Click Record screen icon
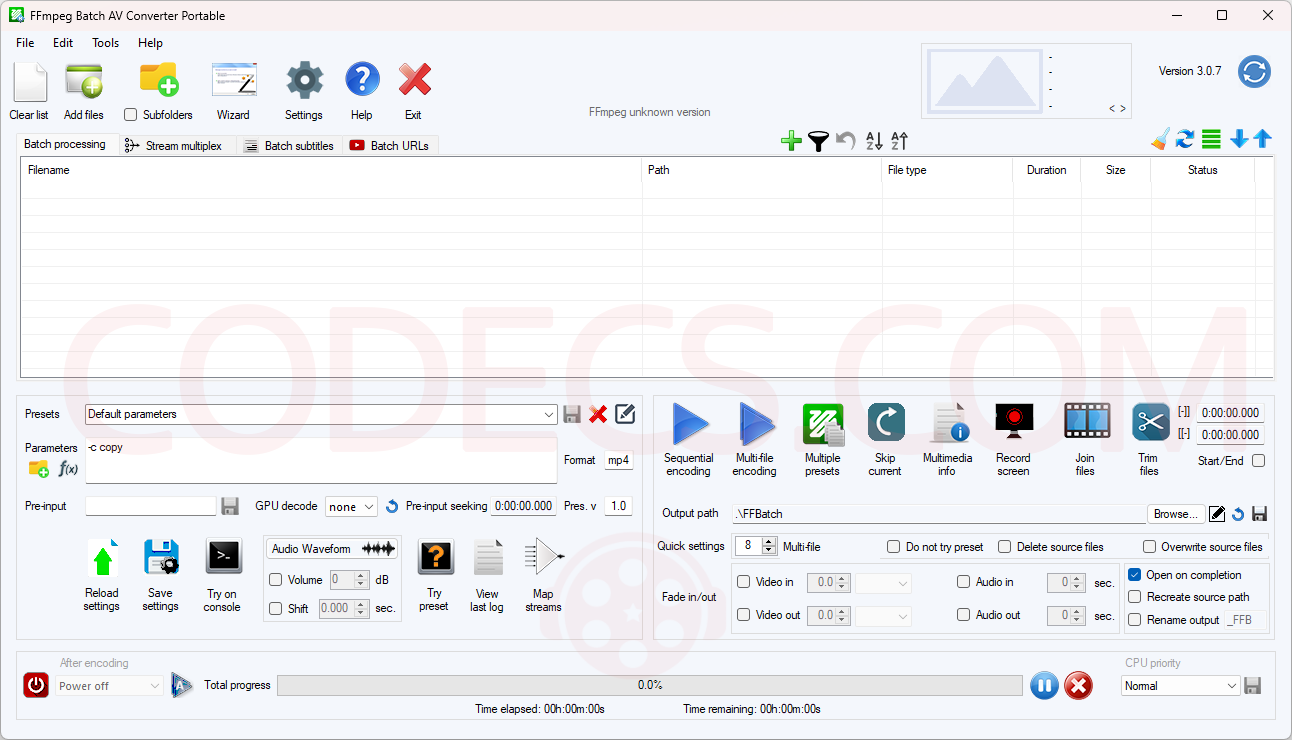This screenshot has width=1292, height=740. pyautogui.click(x=1013, y=423)
